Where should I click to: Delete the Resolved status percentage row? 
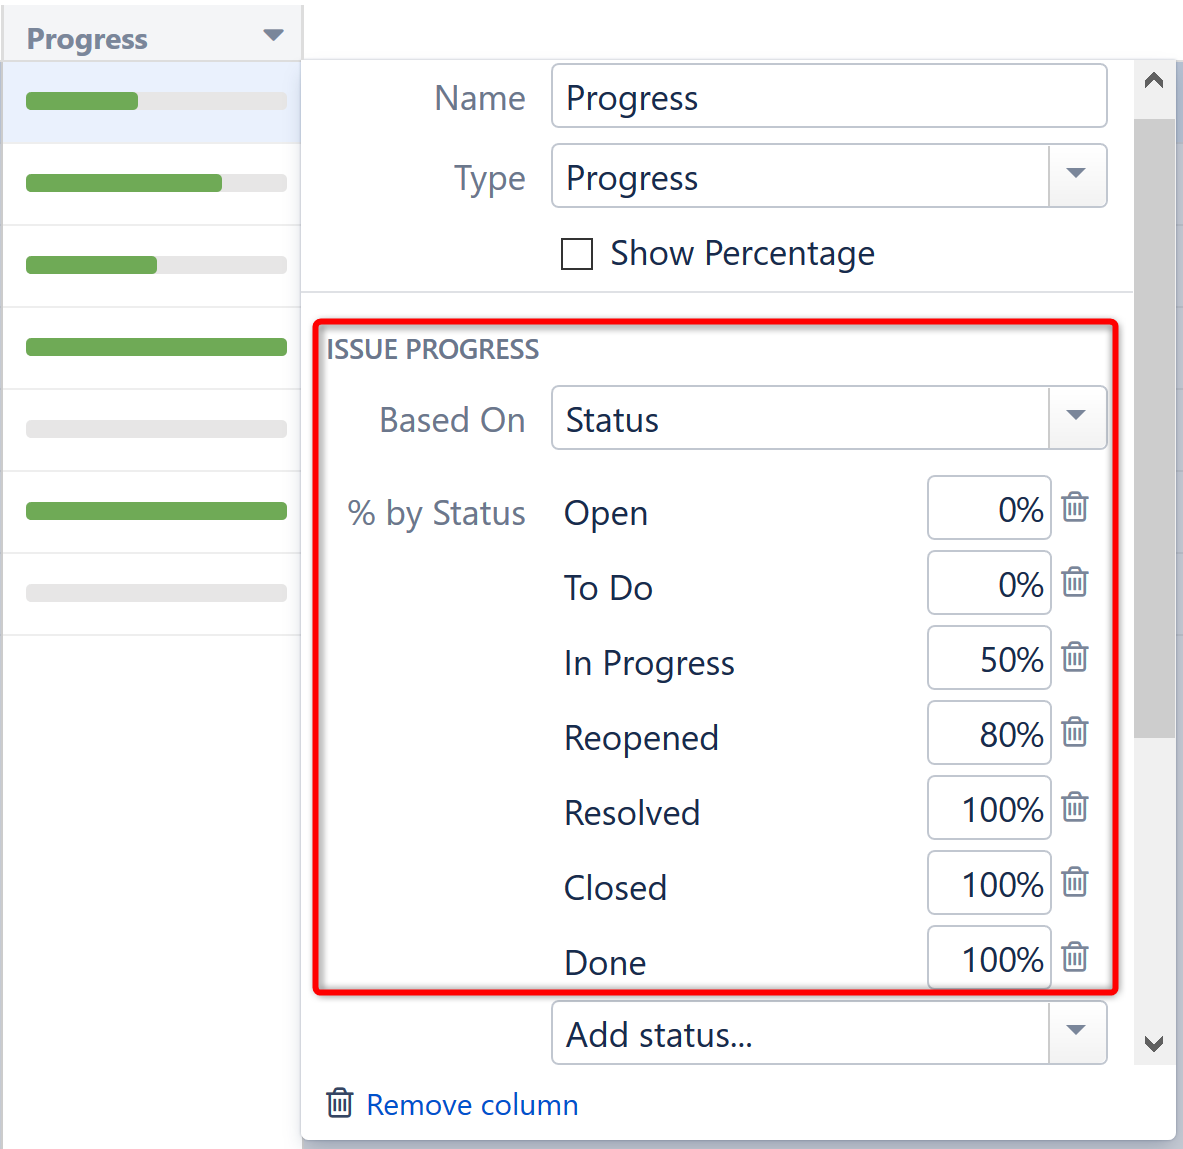[1074, 808]
